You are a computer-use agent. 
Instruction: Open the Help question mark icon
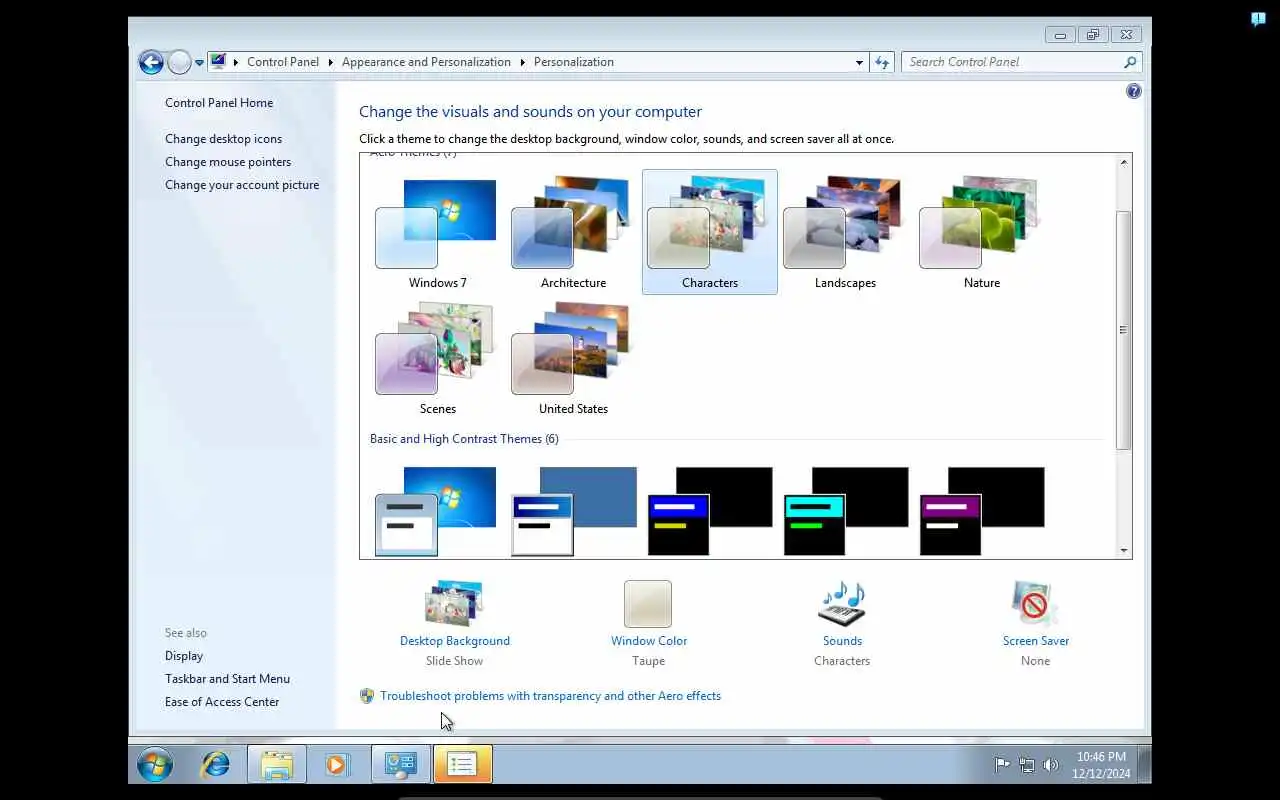click(x=1133, y=91)
